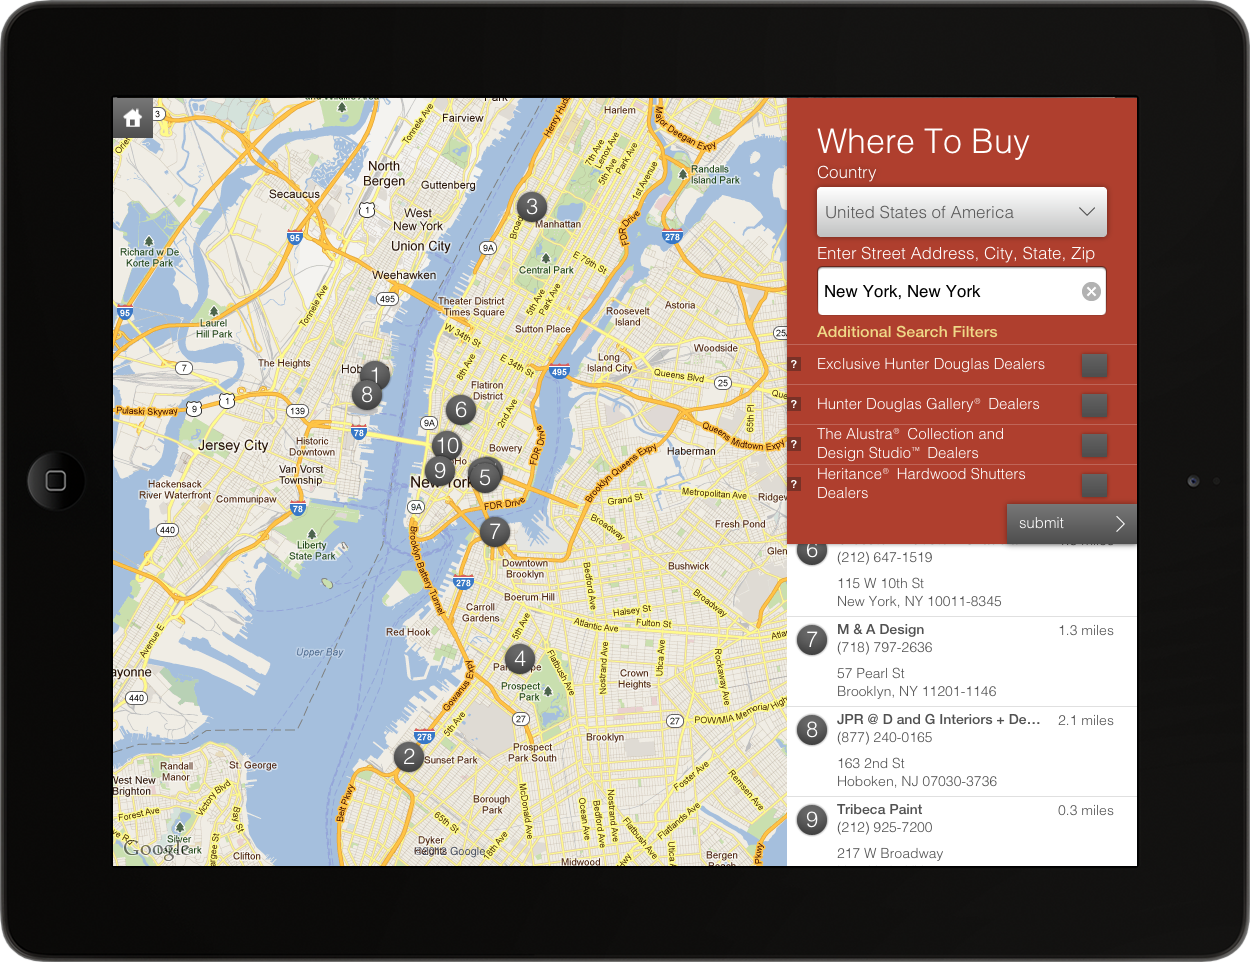
Task: Tap the number 8 badge beside JPR listing
Action: point(812,730)
